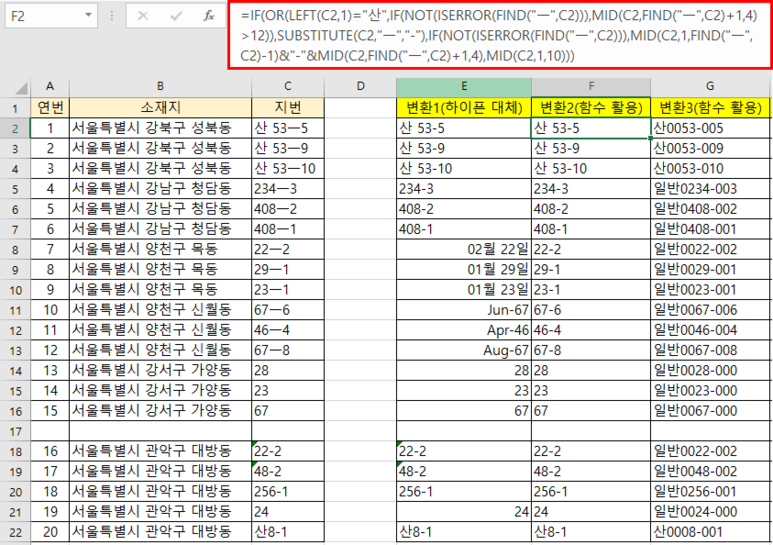Click the formula bar options dots

[112, 16]
